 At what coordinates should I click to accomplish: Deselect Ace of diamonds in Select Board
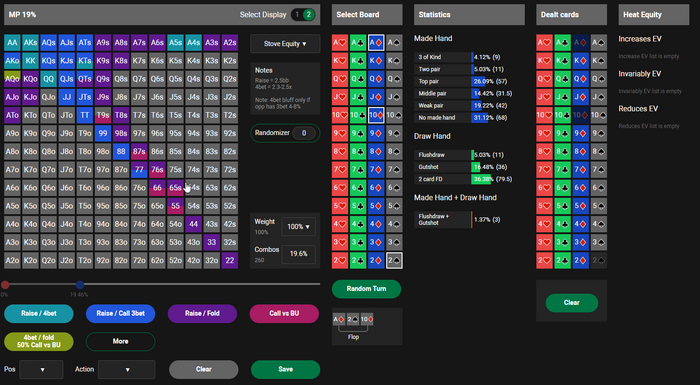[x=376, y=42]
